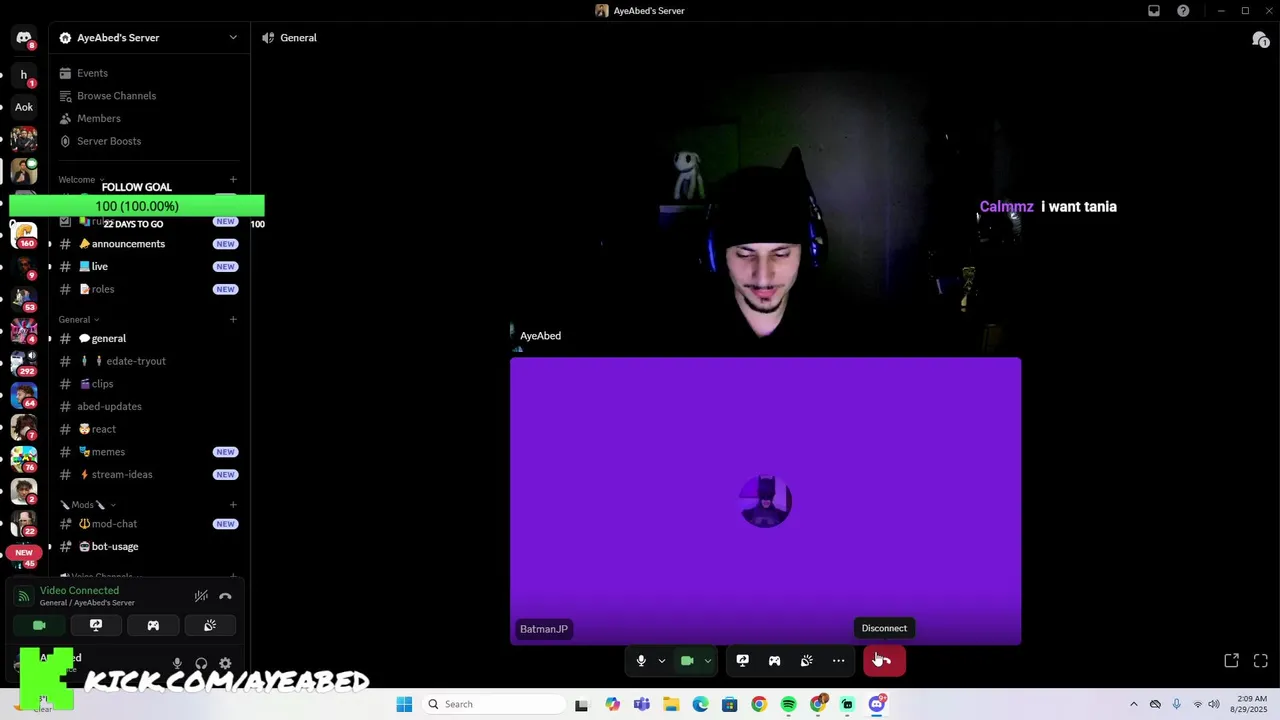Click the Windows Start button
1280x720 pixels.
point(404,704)
